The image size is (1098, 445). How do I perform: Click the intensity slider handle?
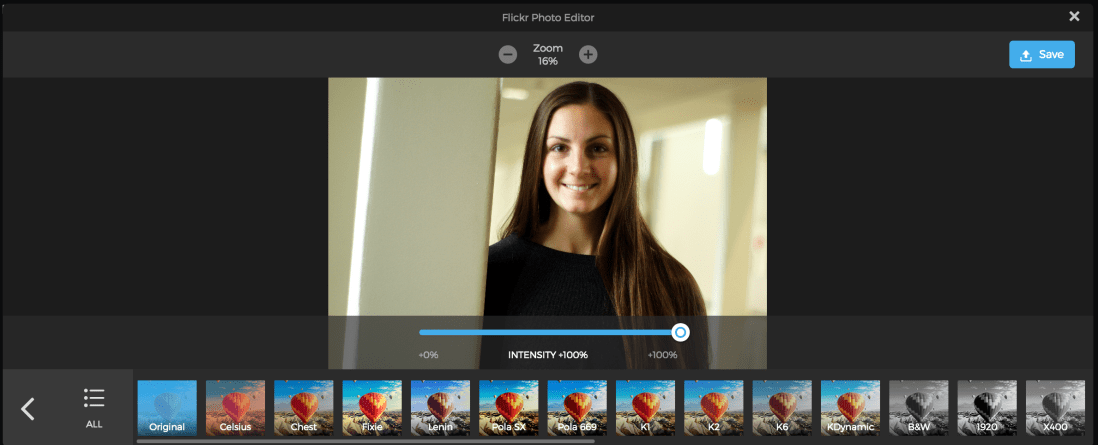680,332
